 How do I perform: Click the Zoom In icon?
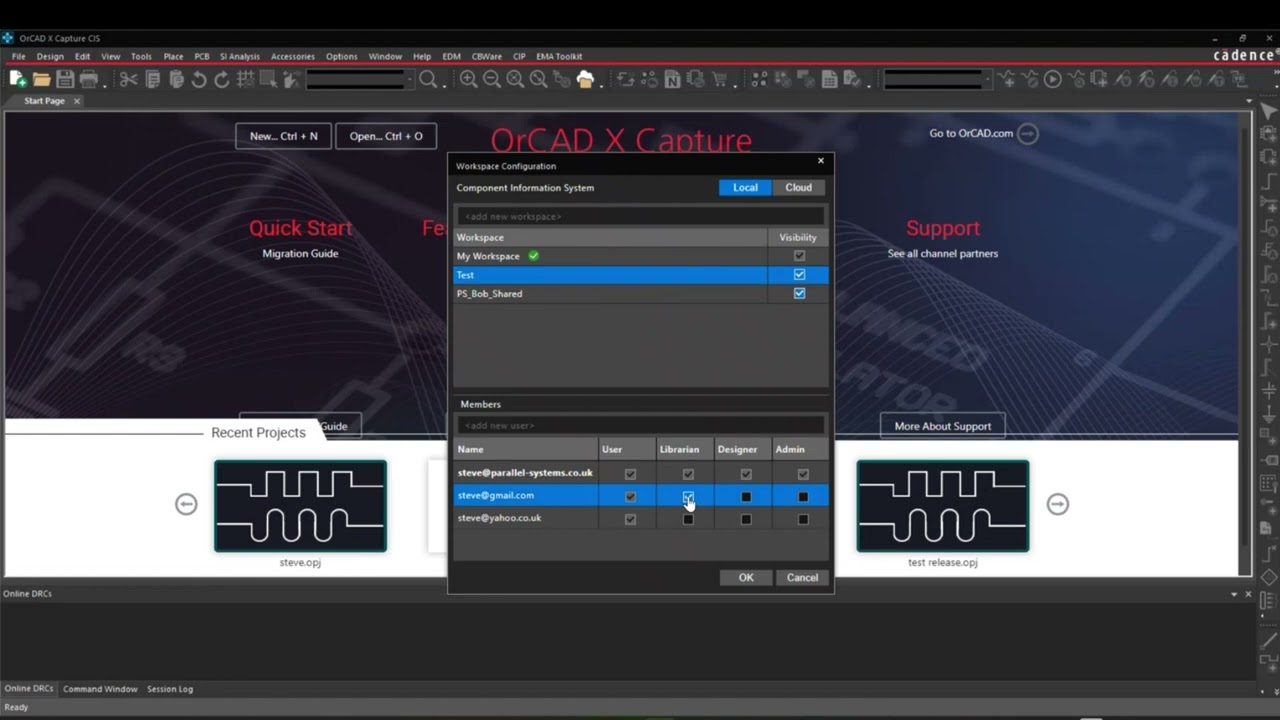tap(468, 79)
